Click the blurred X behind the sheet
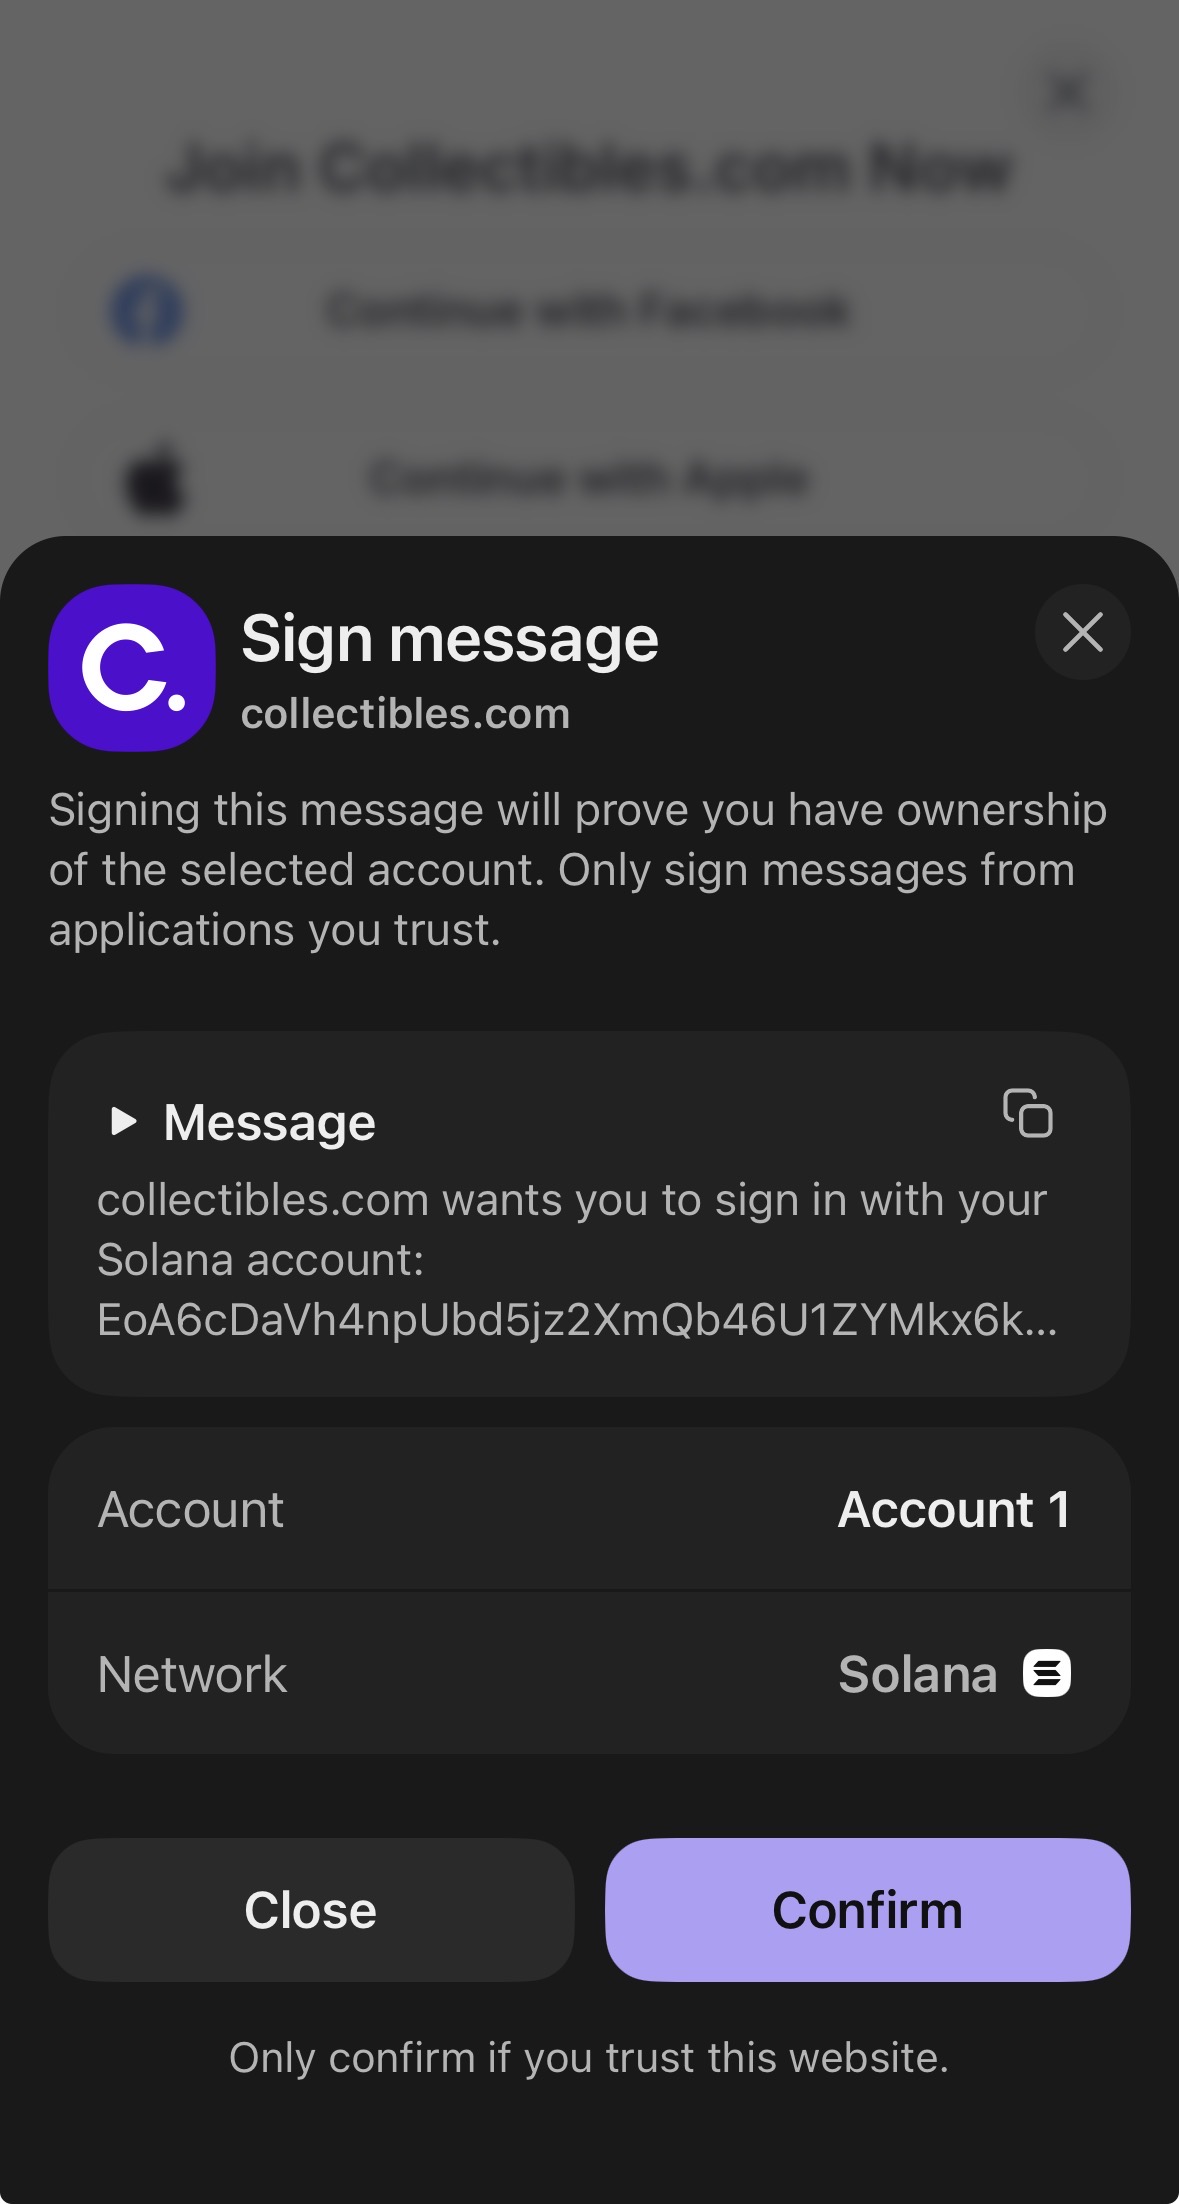 click(1069, 93)
